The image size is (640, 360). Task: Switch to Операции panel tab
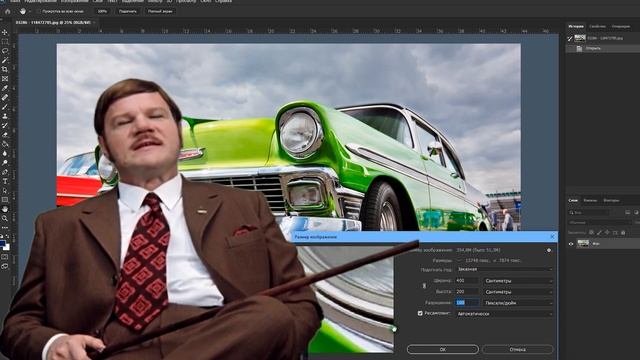(x=621, y=26)
